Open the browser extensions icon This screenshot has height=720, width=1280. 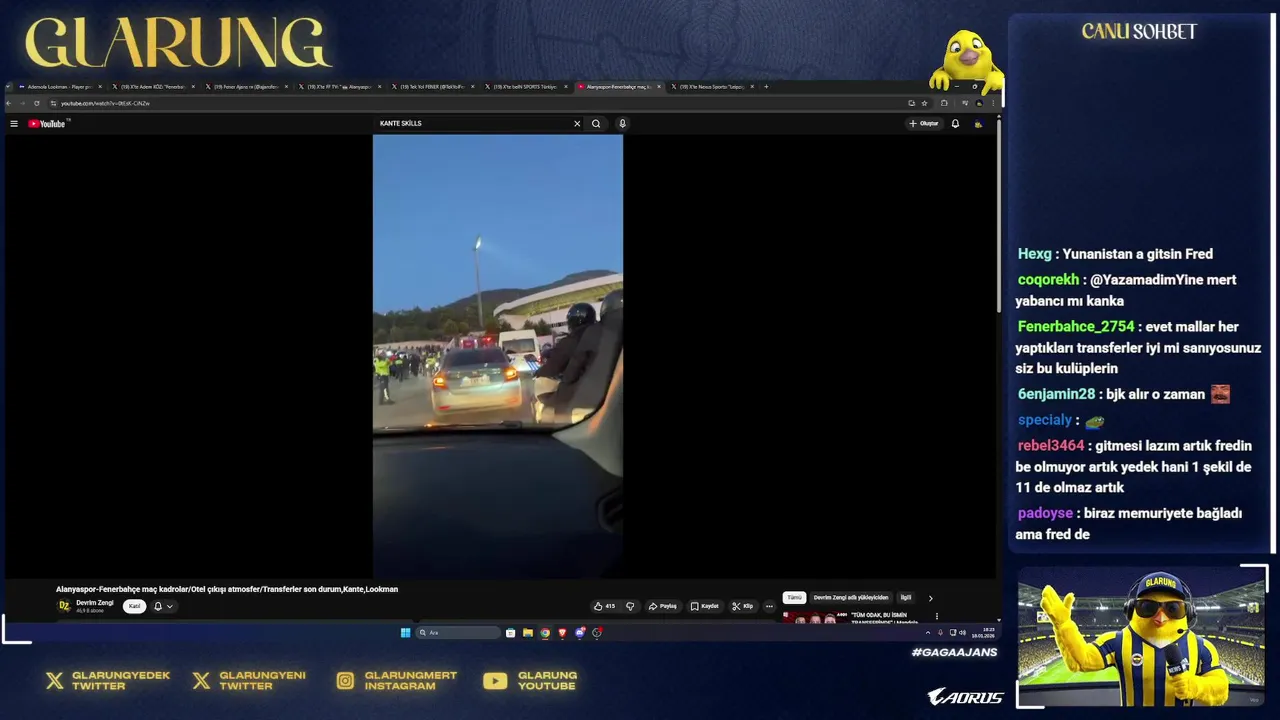coord(944,103)
